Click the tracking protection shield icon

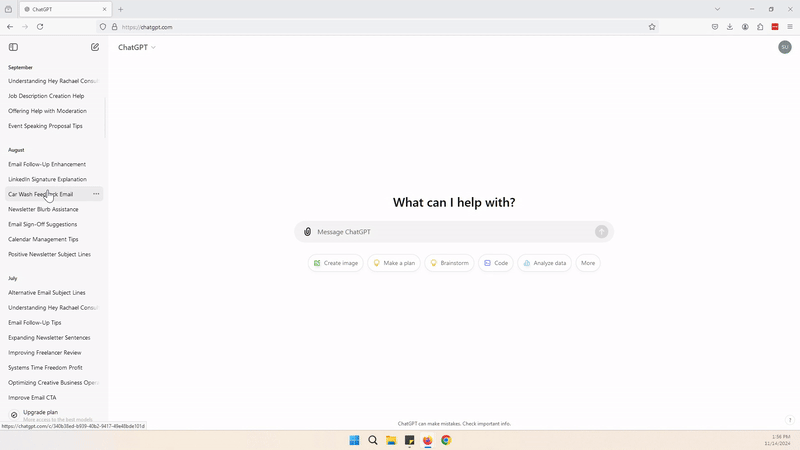(103, 27)
